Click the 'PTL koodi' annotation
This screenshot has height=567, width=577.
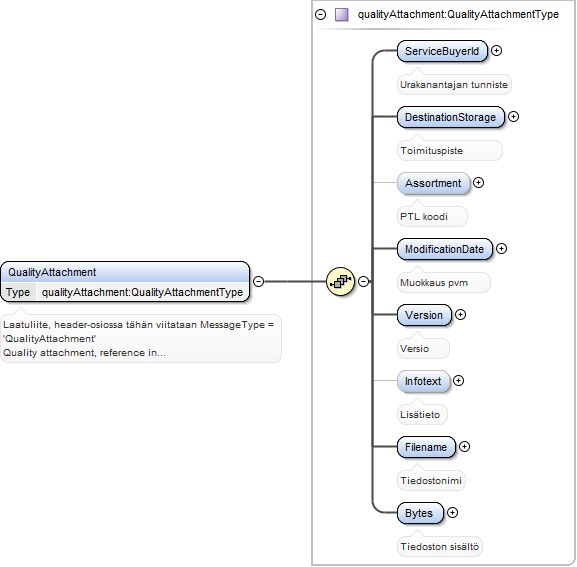point(432,216)
